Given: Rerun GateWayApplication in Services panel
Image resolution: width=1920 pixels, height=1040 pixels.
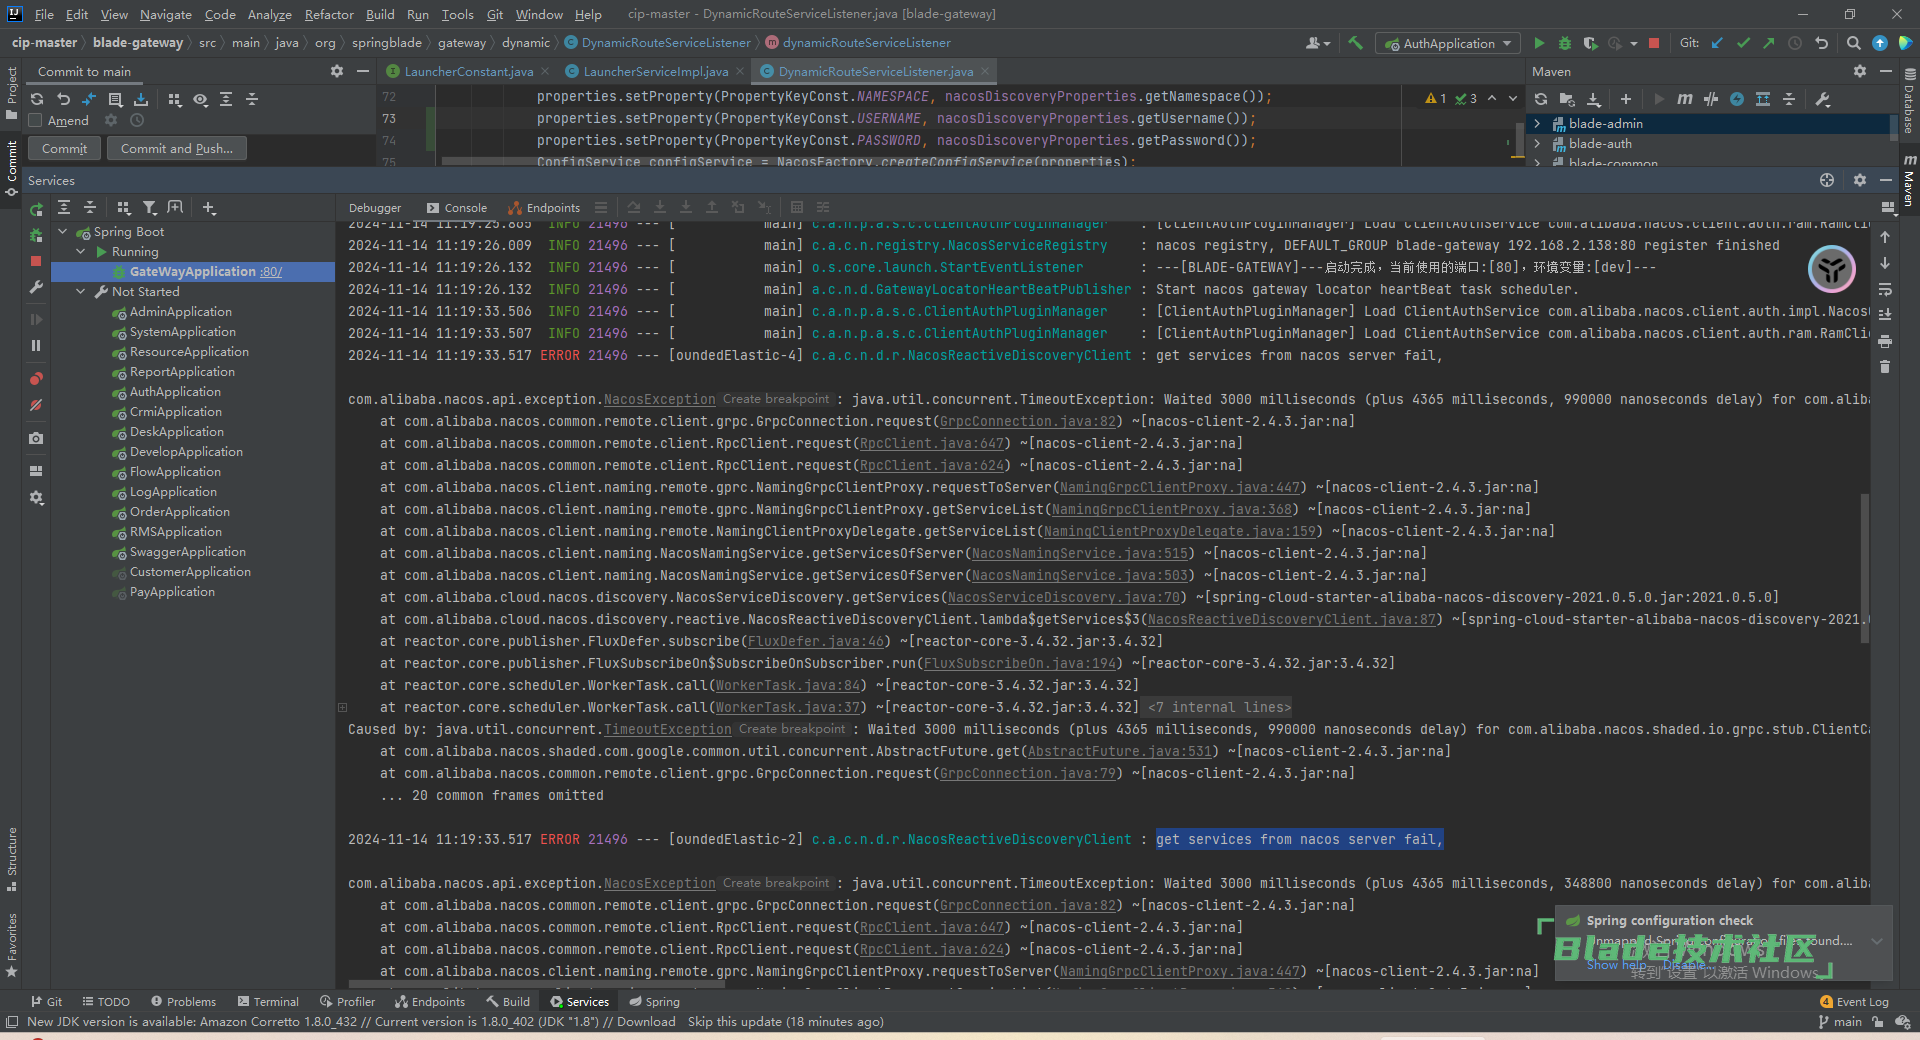Looking at the screenshot, I should click(36, 210).
